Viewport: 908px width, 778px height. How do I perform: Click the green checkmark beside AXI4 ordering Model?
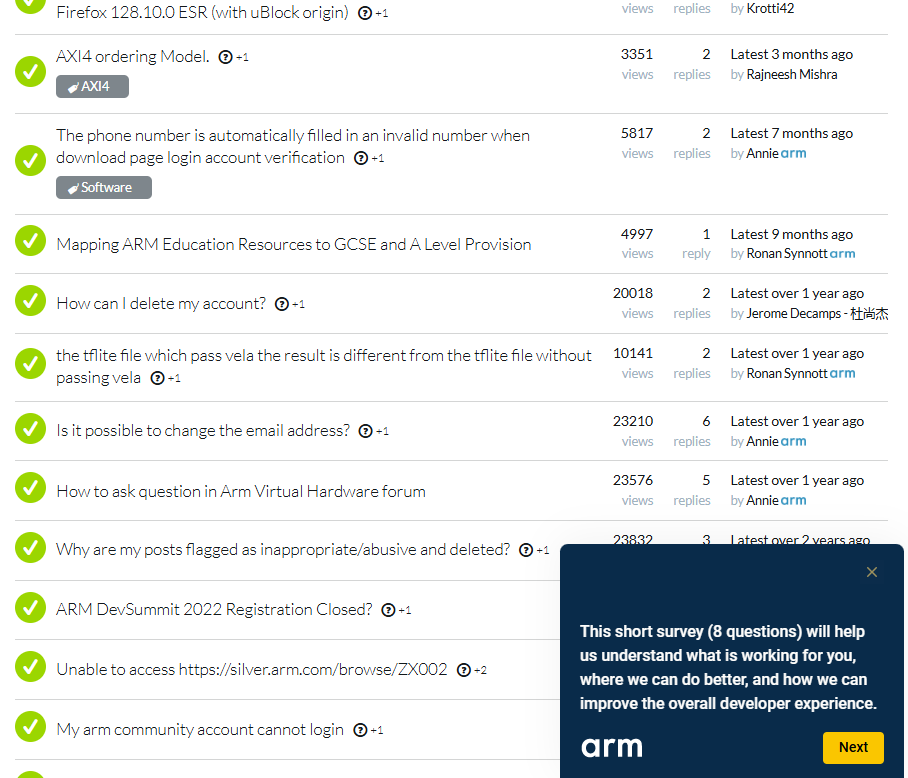tap(30, 71)
